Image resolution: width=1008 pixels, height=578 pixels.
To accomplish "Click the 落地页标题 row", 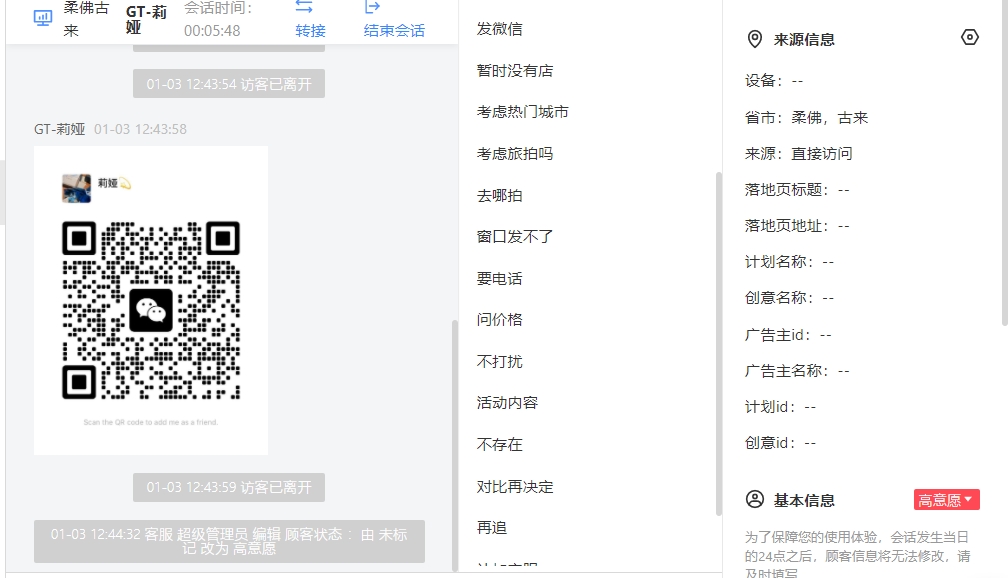I will pyautogui.click(x=797, y=190).
